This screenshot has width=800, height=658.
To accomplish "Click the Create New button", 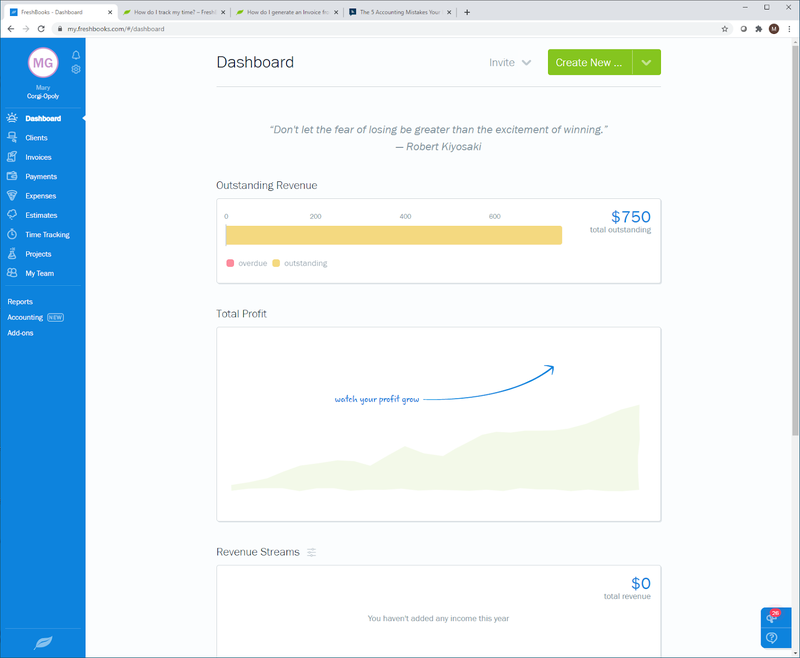I will [x=590, y=62].
